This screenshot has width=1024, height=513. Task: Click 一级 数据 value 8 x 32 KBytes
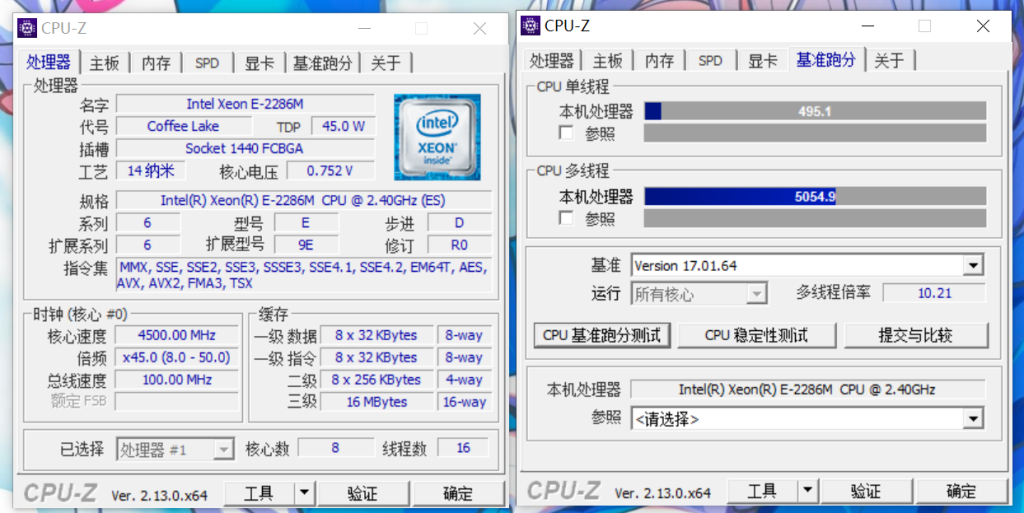click(x=377, y=335)
